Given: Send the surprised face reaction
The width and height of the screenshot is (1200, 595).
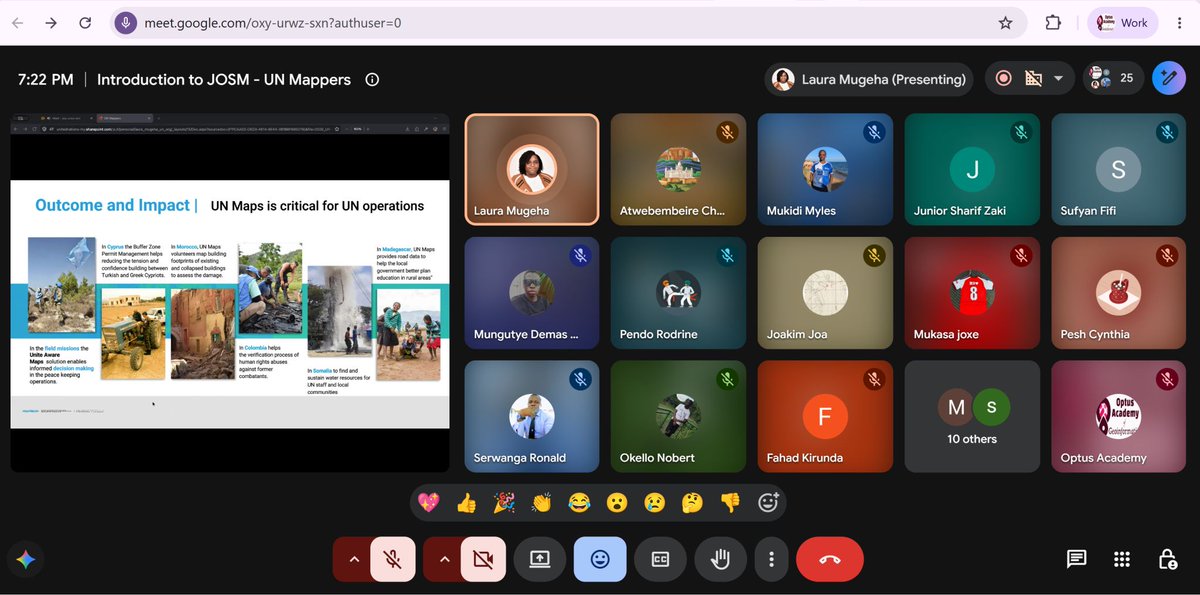Looking at the screenshot, I should tap(617, 502).
